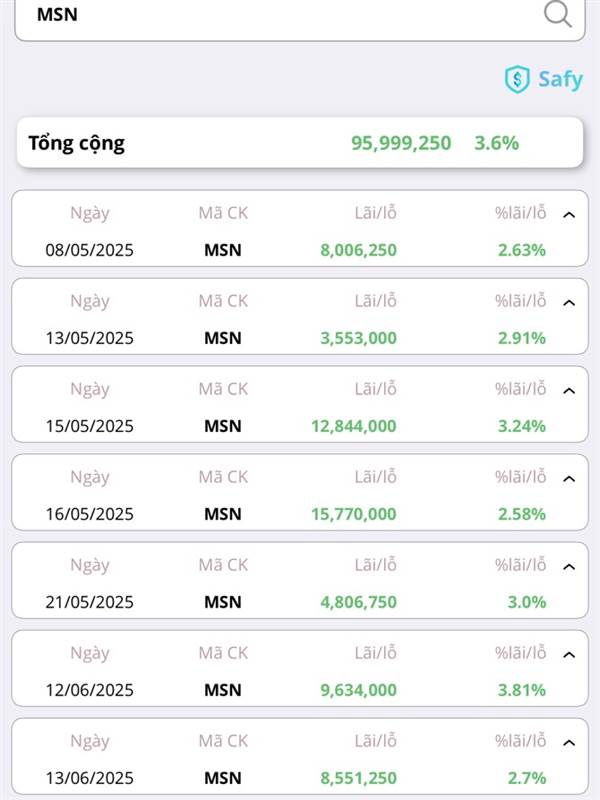
Task: Tap MSN ticker in 13/06/2025 row
Action: 223,778
